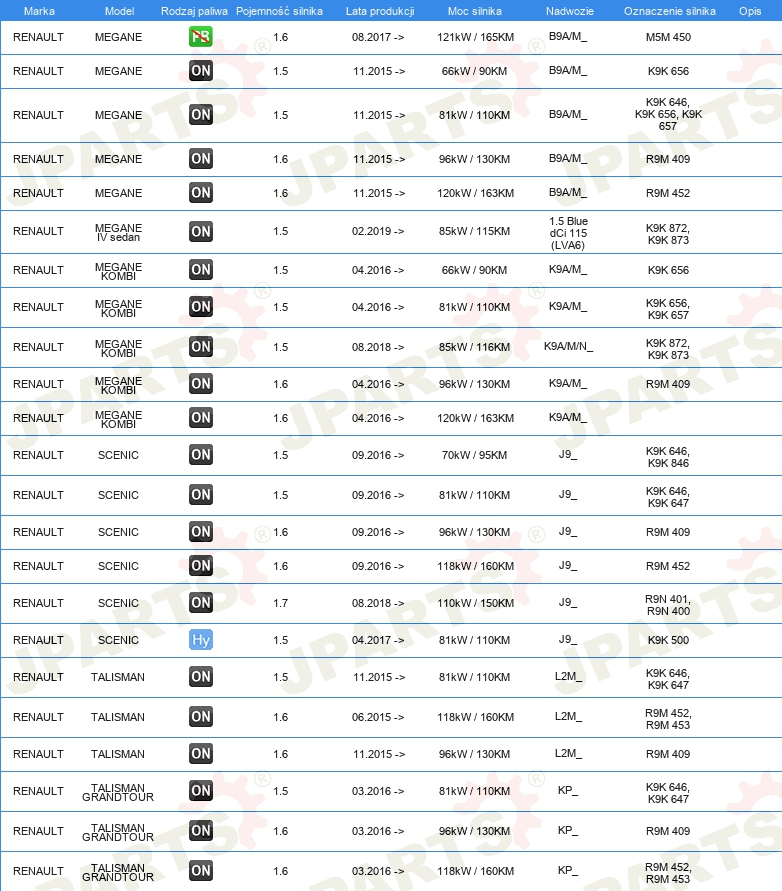Click the K9A/M/N_ body code cell
The height and width of the screenshot is (891, 782).
tap(568, 346)
